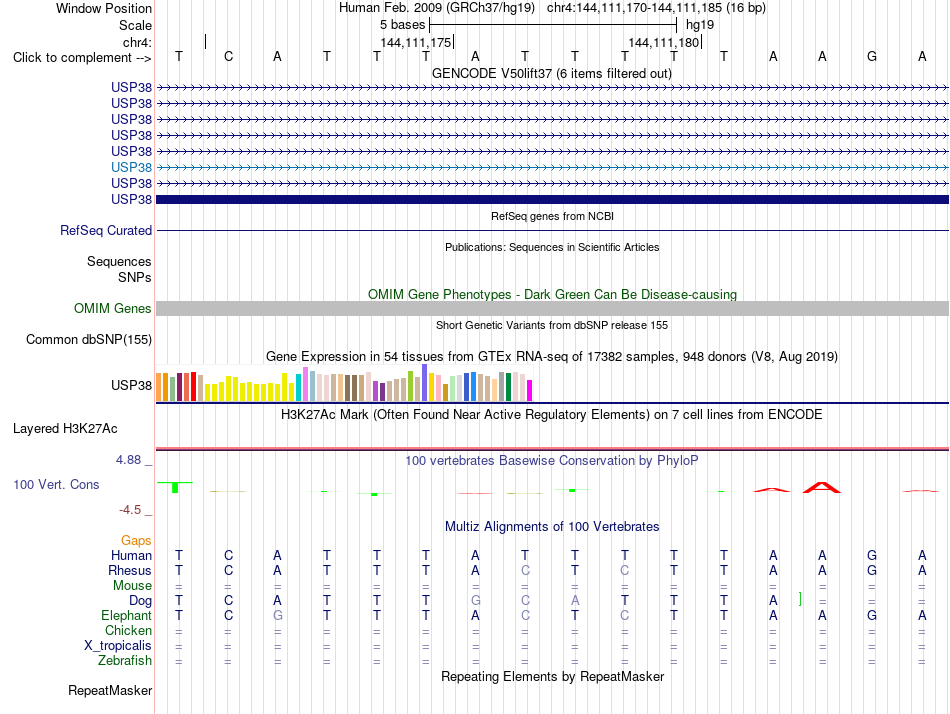Click the green bracket in the Dog alignment row
Screen dimensions: 950x714
[800, 599]
